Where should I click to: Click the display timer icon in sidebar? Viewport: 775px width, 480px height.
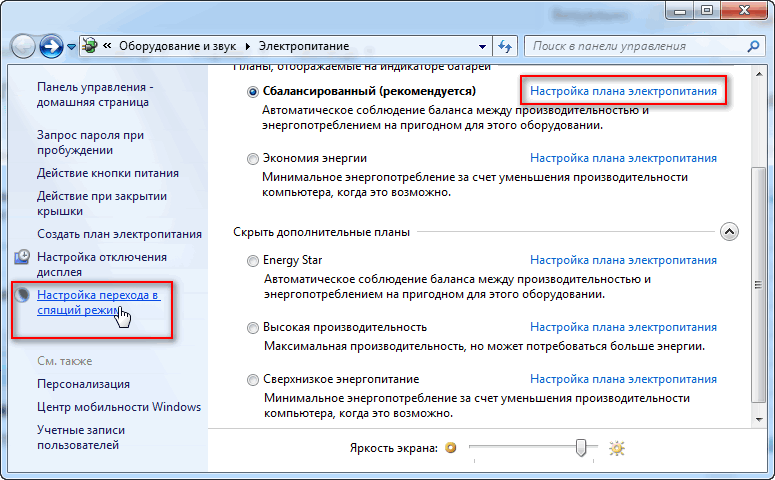coord(22,257)
